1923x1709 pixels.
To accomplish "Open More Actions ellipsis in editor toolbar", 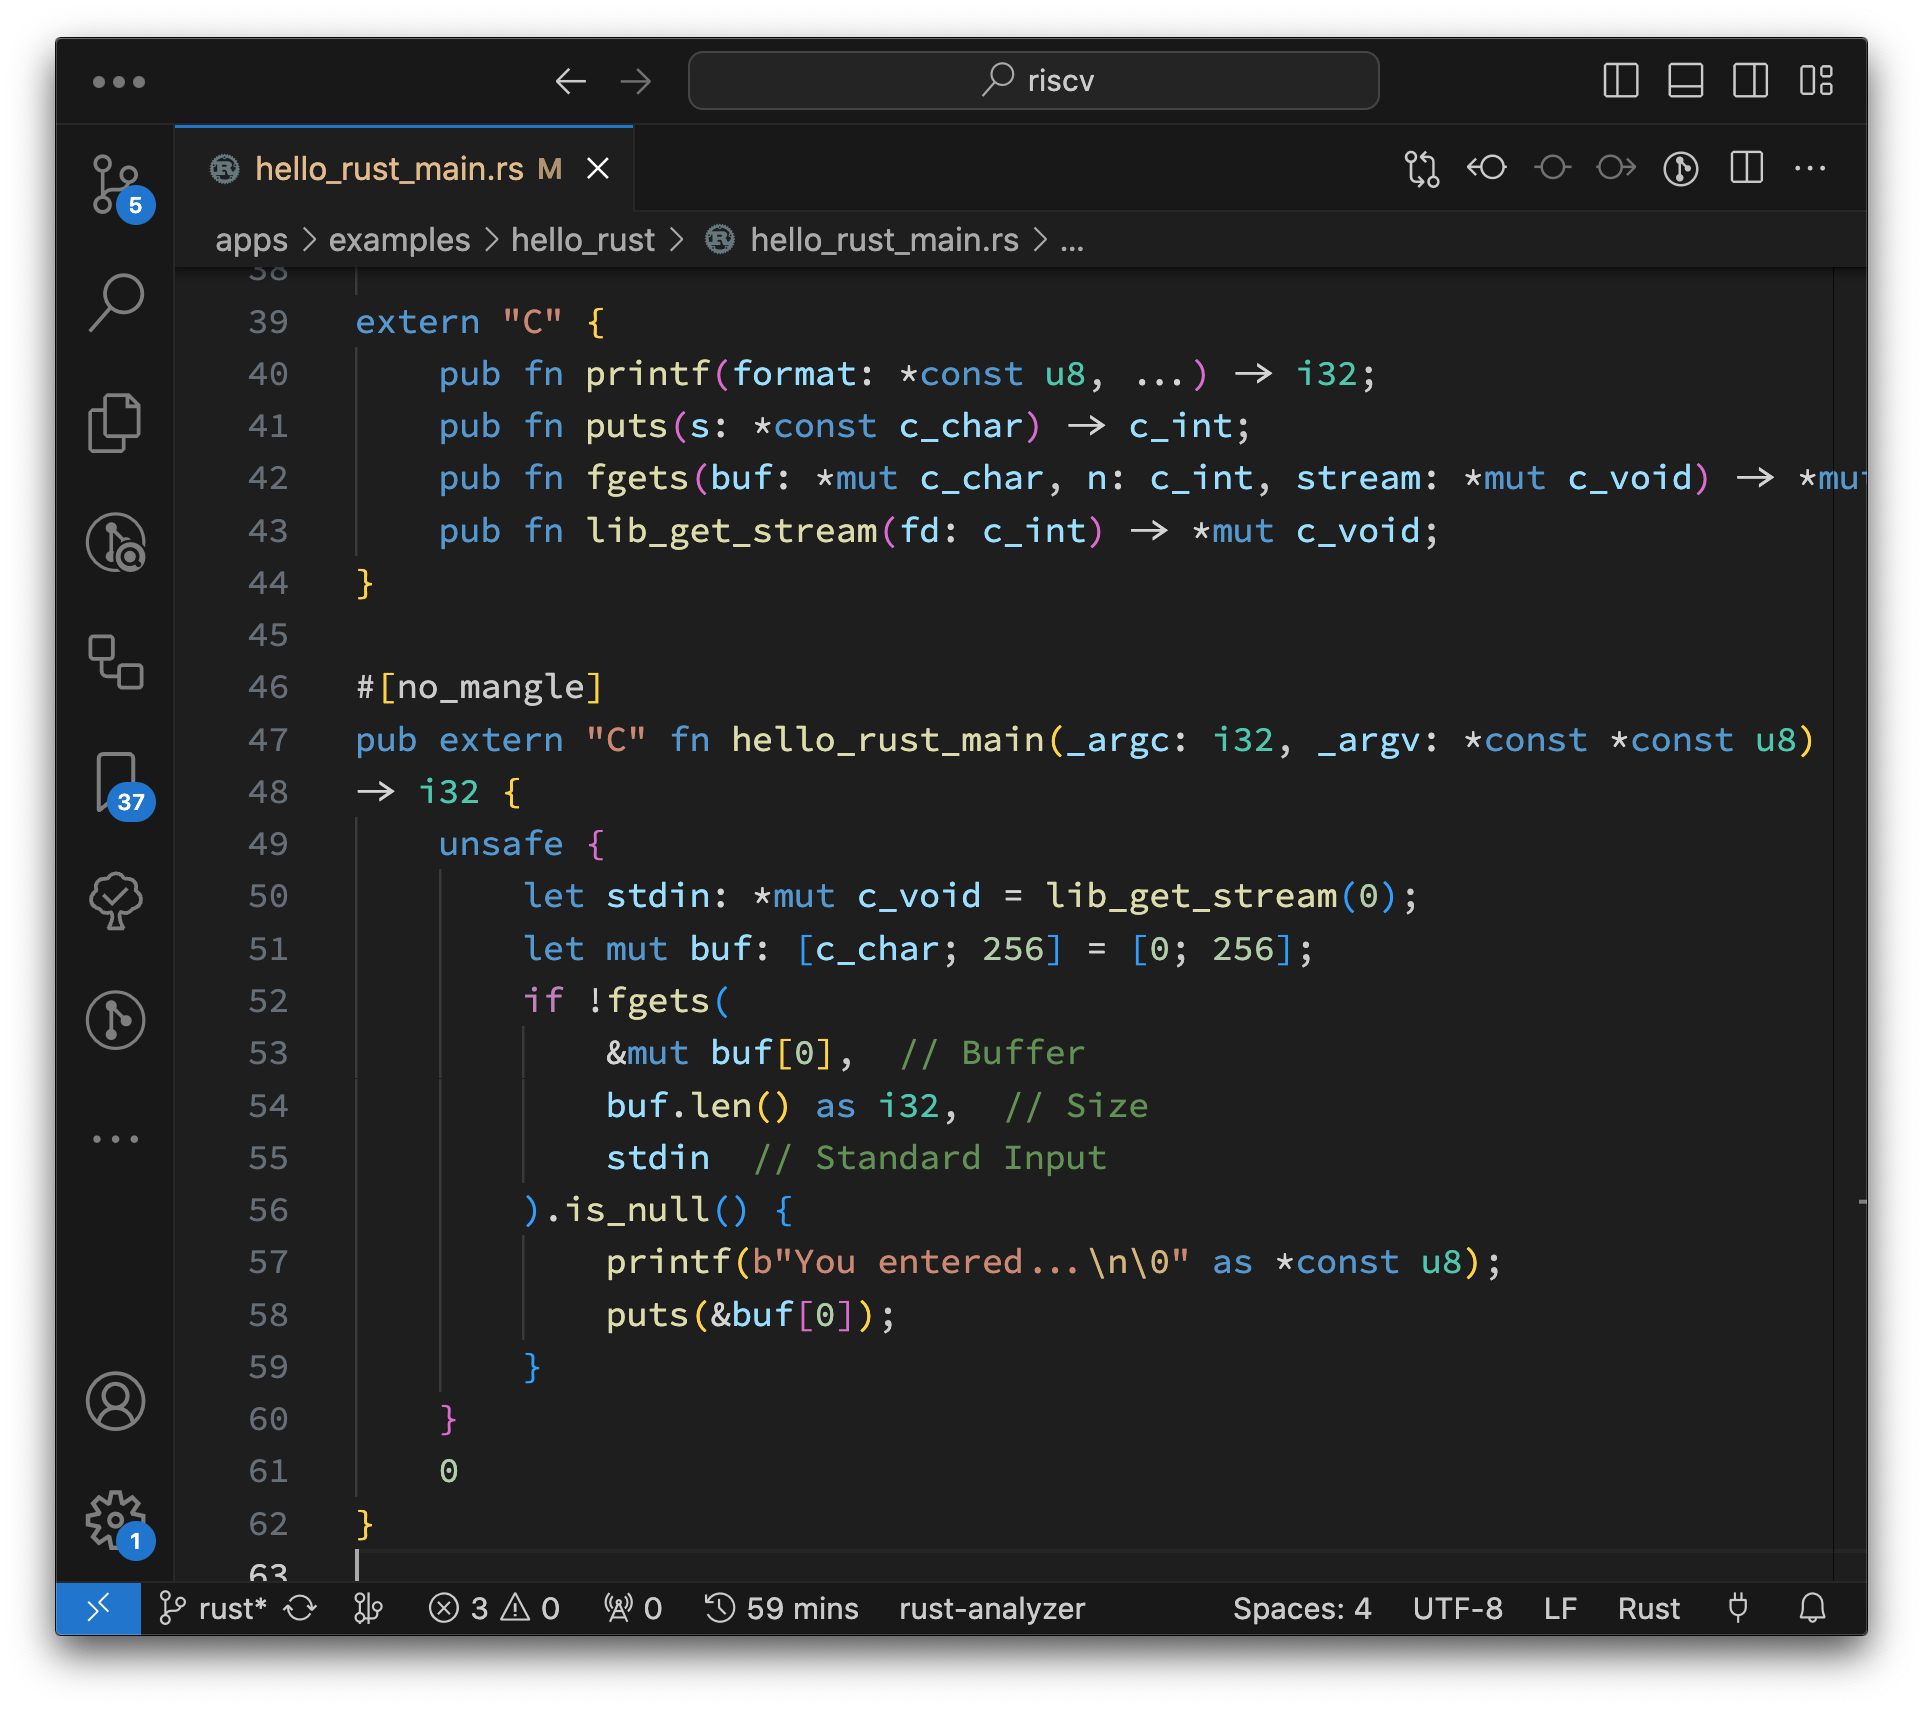I will [x=1810, y=168].
